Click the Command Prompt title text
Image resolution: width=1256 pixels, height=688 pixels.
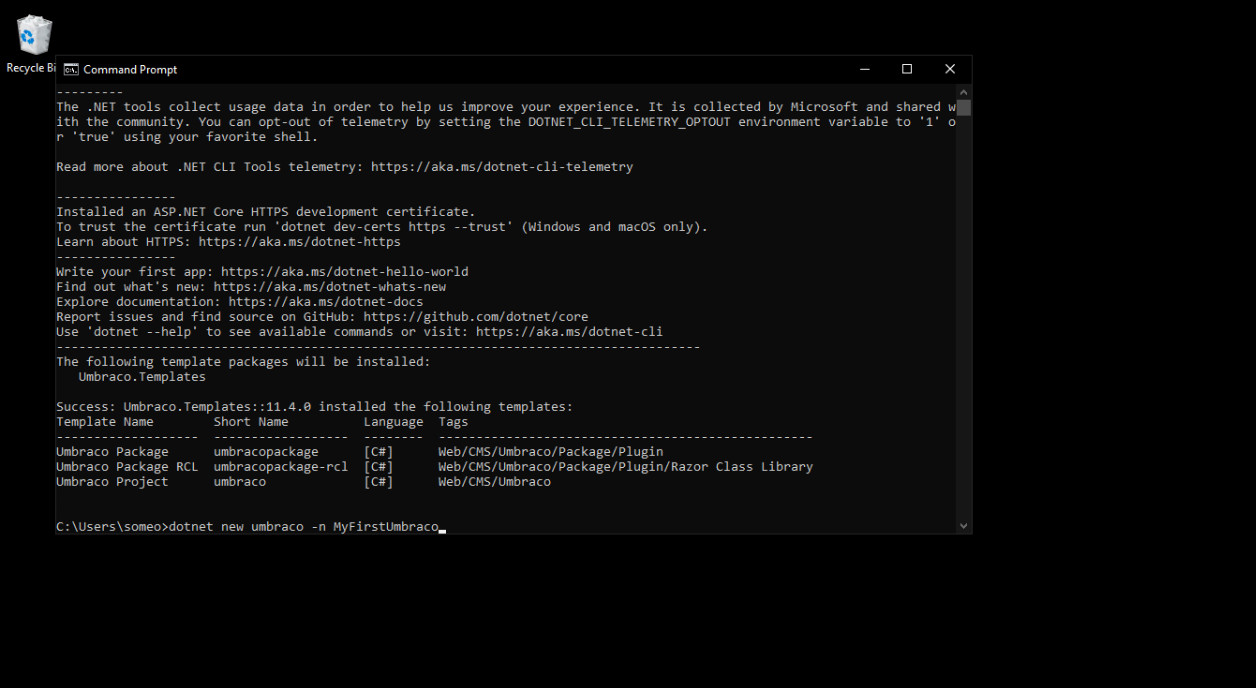click(130, 70)
